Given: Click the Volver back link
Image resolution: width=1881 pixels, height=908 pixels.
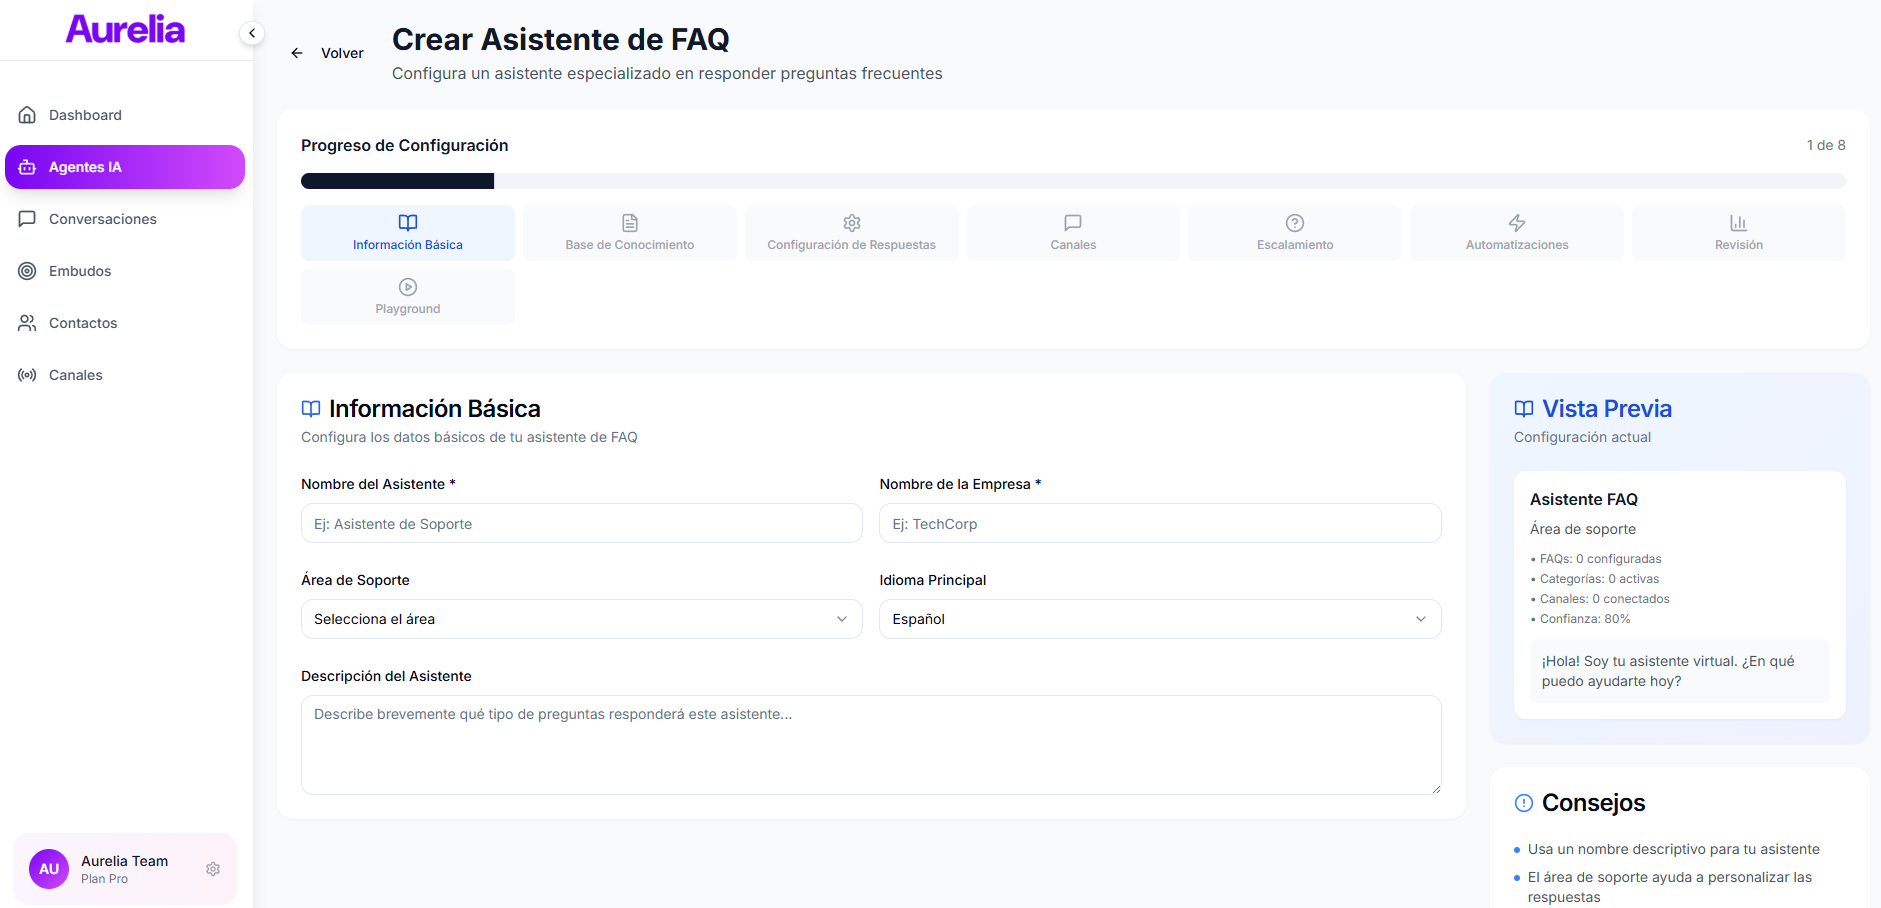Looking at the screenshot, I should tap(328, 53).
